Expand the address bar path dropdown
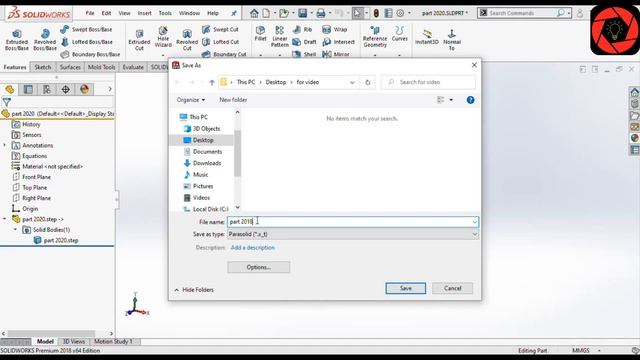The width and height of the screenshot is (640, 360). point(352,82)
